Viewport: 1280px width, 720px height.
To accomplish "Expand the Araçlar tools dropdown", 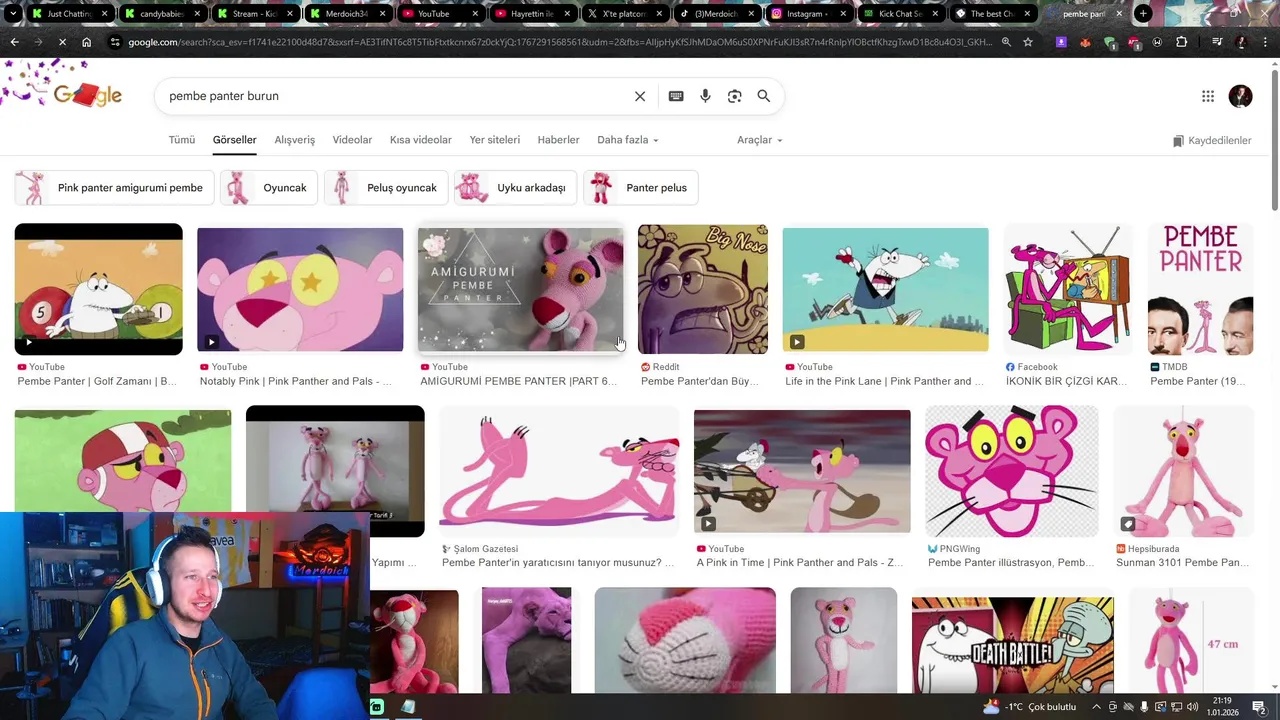I will (760, 140).
